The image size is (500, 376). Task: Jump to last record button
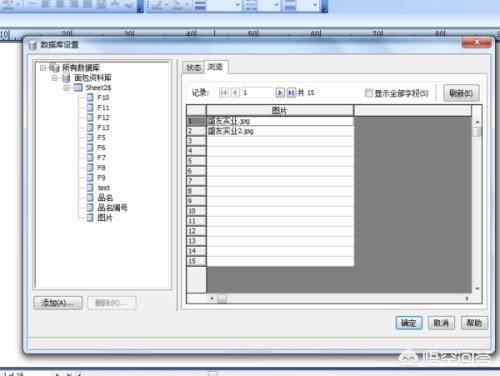(x=291, y=93)
